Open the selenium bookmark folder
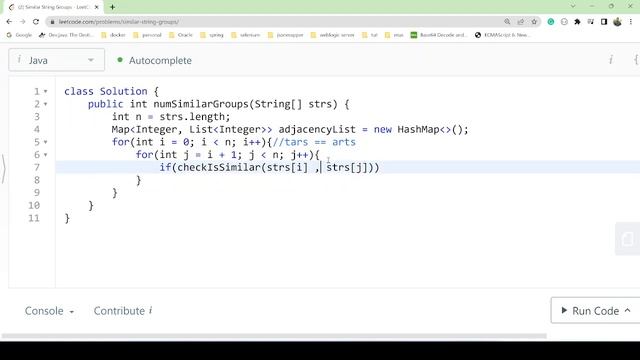Image resolution: width=640 pixels, height=360 pixels. click(x=245, y=35)
